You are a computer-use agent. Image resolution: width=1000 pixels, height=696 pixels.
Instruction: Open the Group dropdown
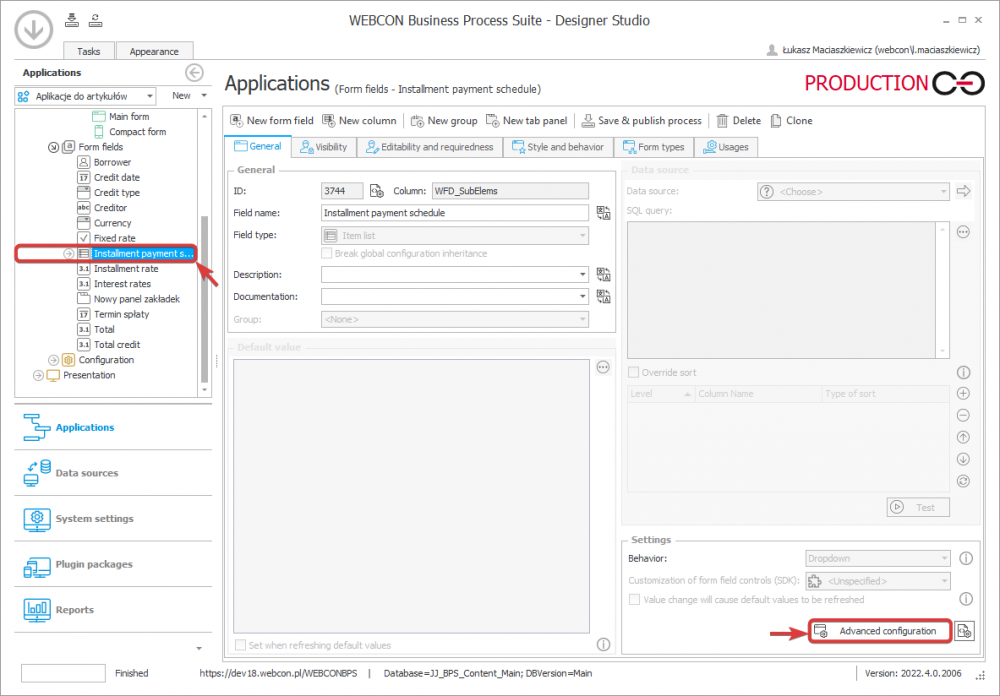pos(455,319)
